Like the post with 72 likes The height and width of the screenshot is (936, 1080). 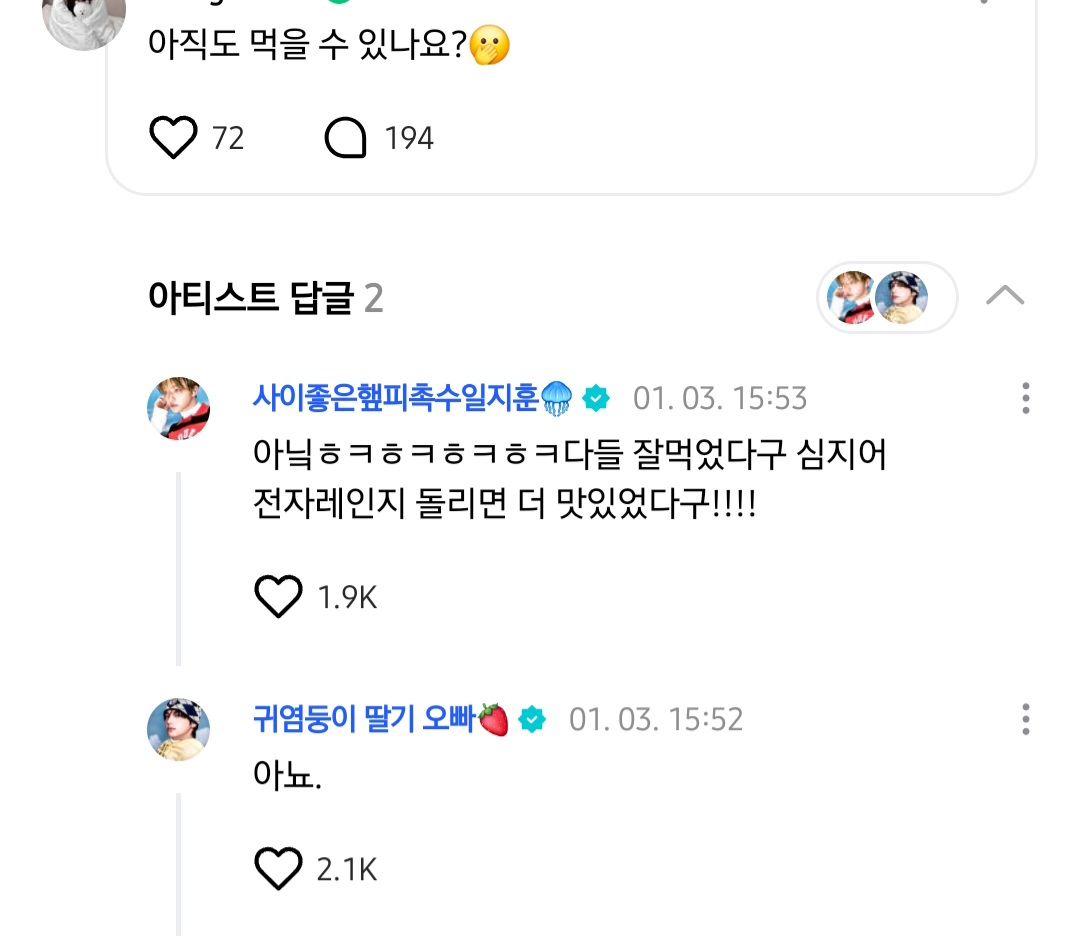[x=173, y=137]
